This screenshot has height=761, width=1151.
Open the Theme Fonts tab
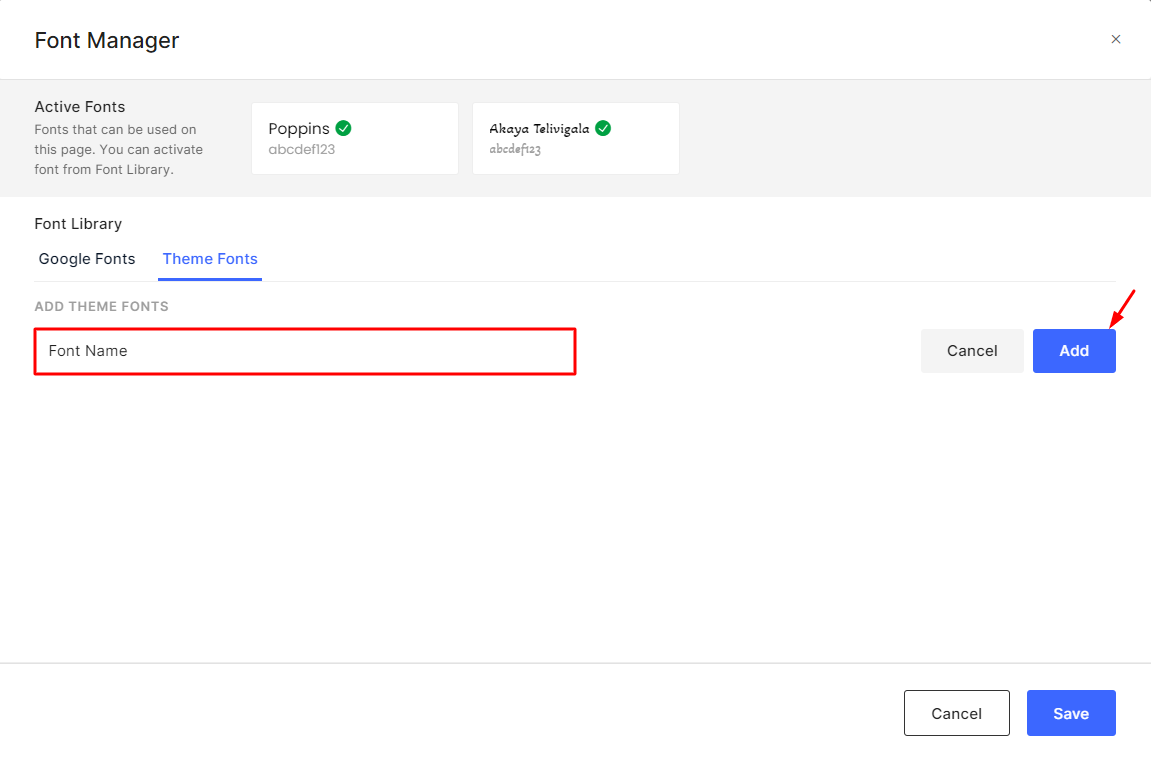point(210,259)
